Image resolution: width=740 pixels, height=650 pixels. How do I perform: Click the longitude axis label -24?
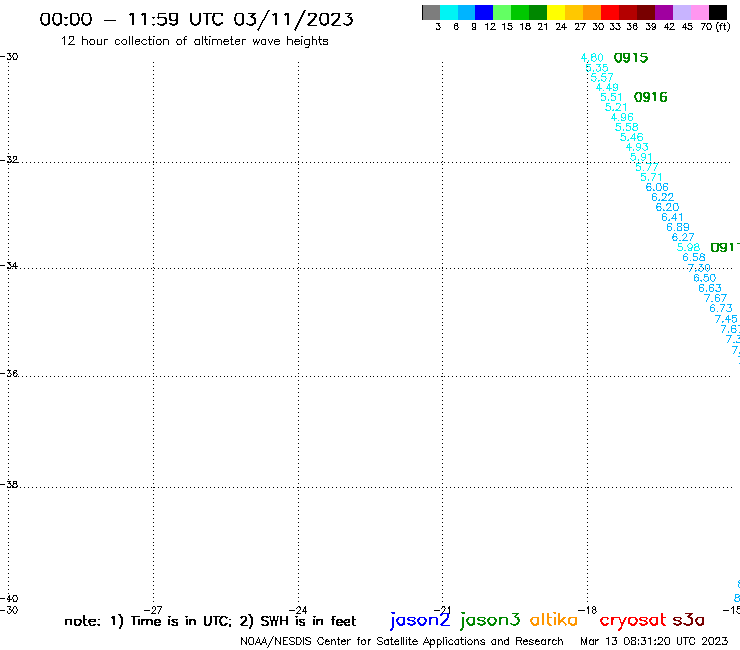pyautogui.click(x=298, y=610)
